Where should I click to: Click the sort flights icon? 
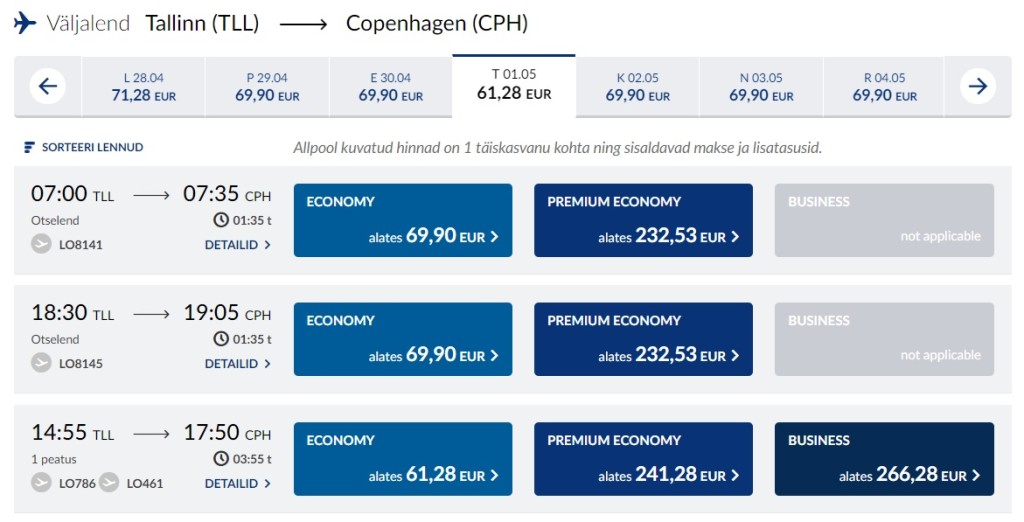tap(30, 148)
